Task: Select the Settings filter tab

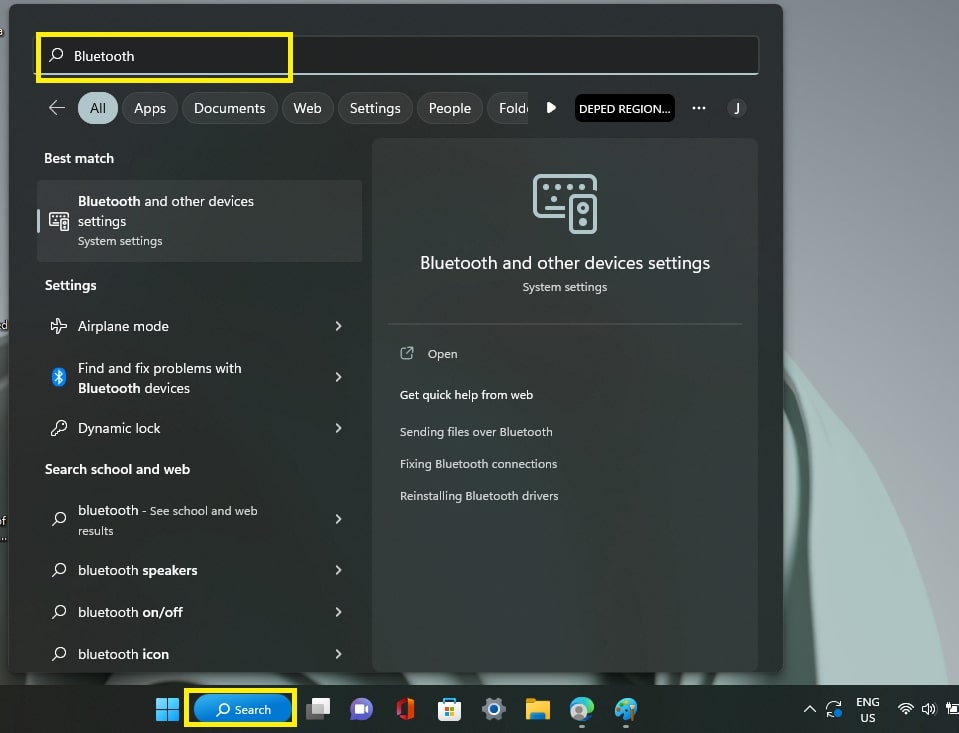Action: 375,108
